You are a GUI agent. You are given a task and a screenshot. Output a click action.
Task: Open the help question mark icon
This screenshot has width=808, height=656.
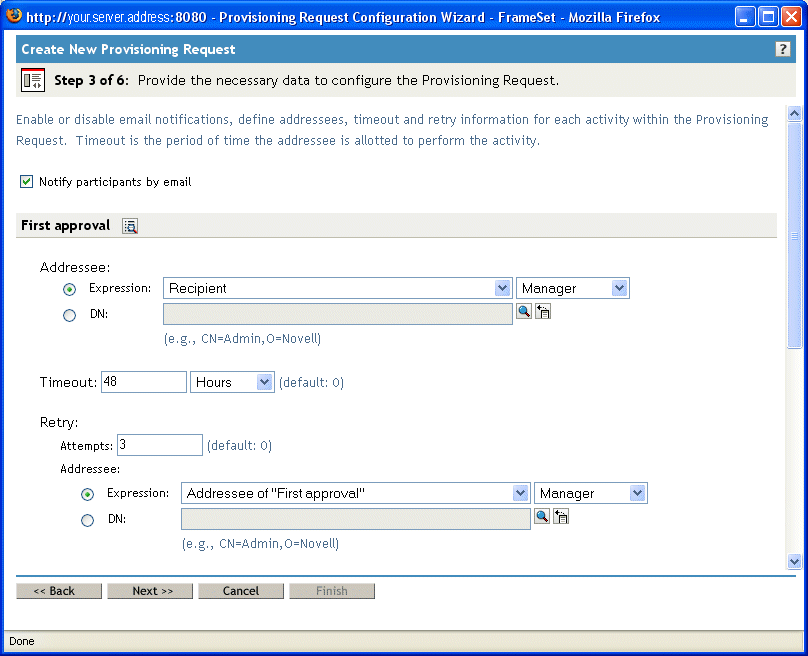[782, 49]
